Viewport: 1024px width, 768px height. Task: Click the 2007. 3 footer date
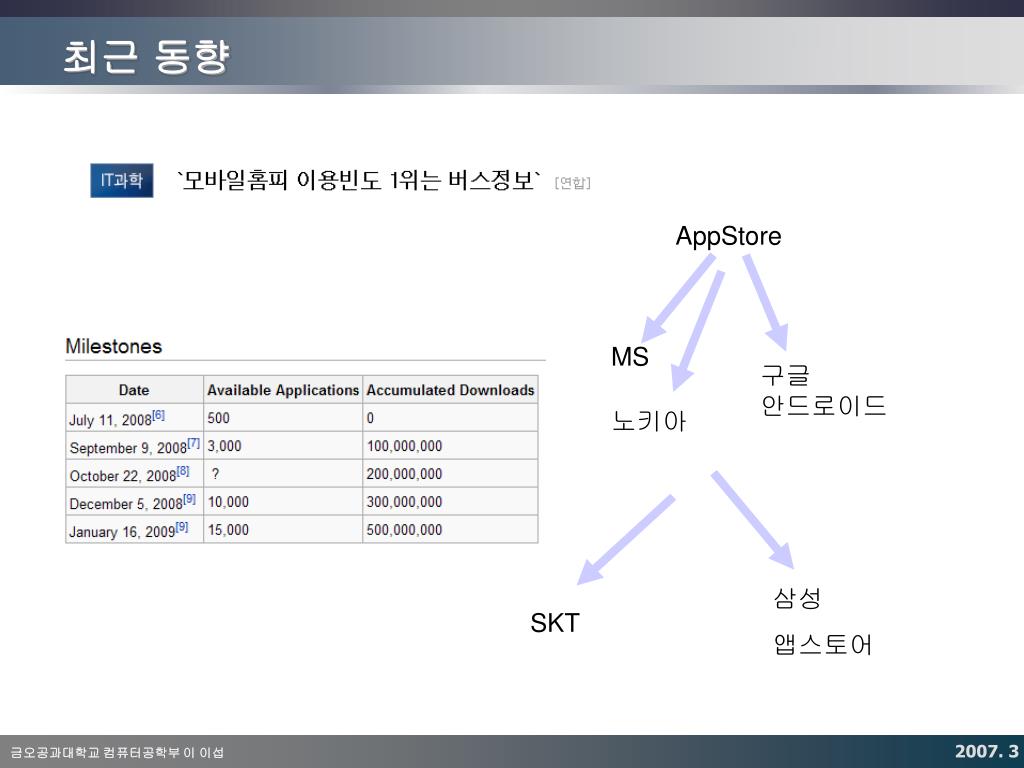986,751
